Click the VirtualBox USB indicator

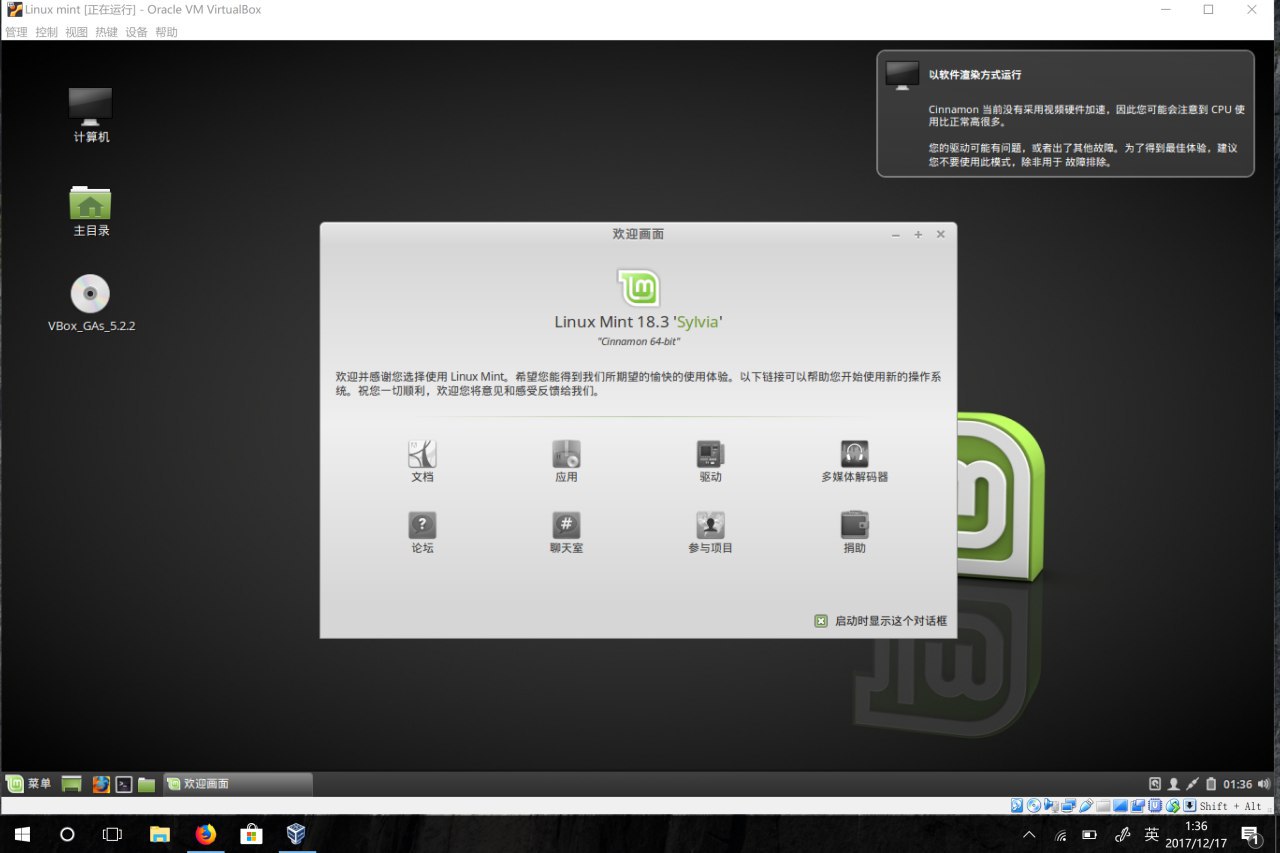point(1086,805)
